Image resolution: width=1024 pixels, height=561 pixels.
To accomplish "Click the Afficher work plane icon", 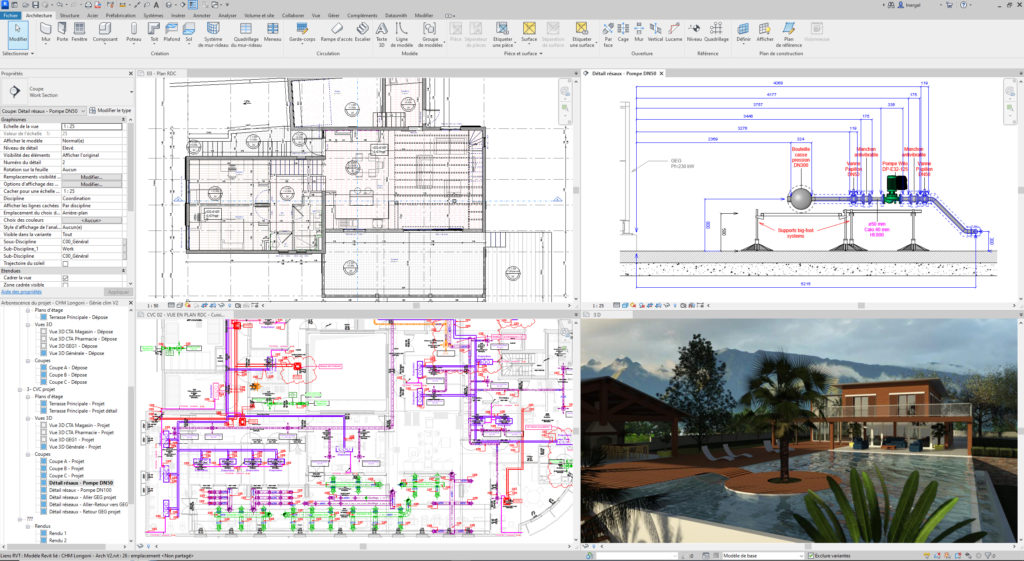I will pos(765,32).
